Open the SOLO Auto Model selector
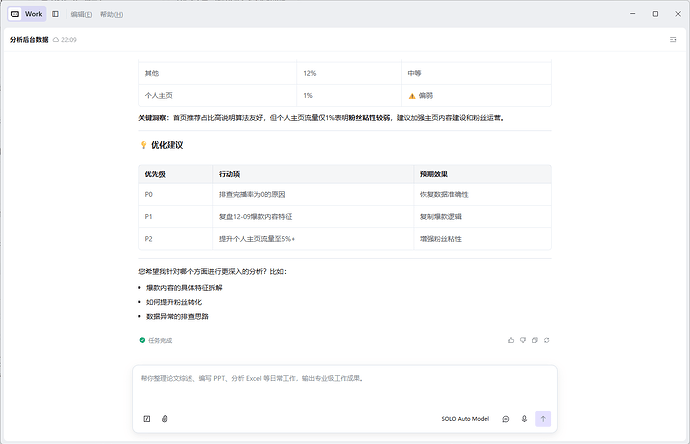The height and width of the screenshot is (444, 690). coord(465,419)
